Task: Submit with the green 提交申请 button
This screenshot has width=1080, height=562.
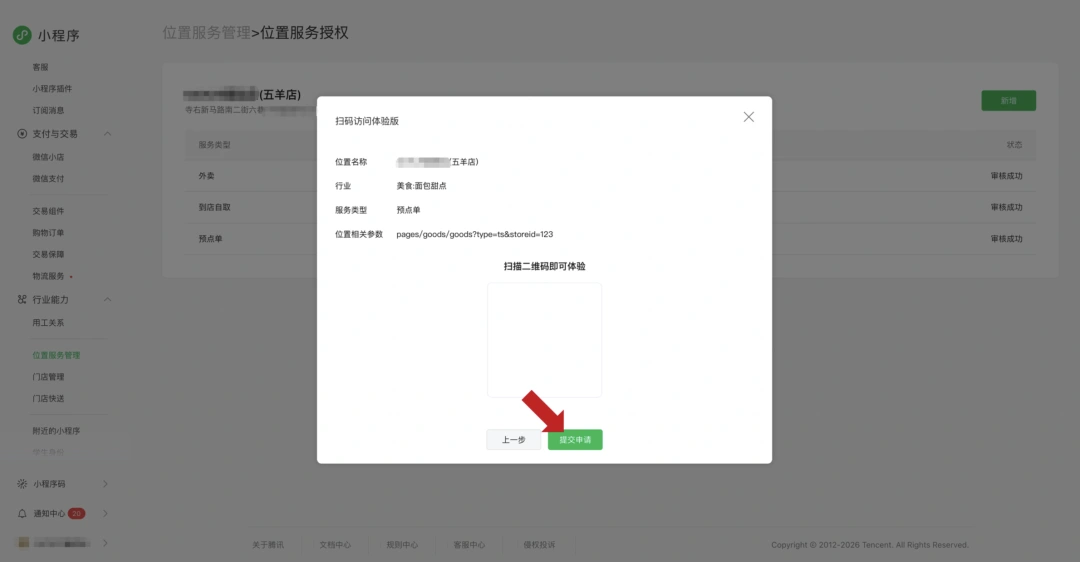Action: tap(575, 439)
